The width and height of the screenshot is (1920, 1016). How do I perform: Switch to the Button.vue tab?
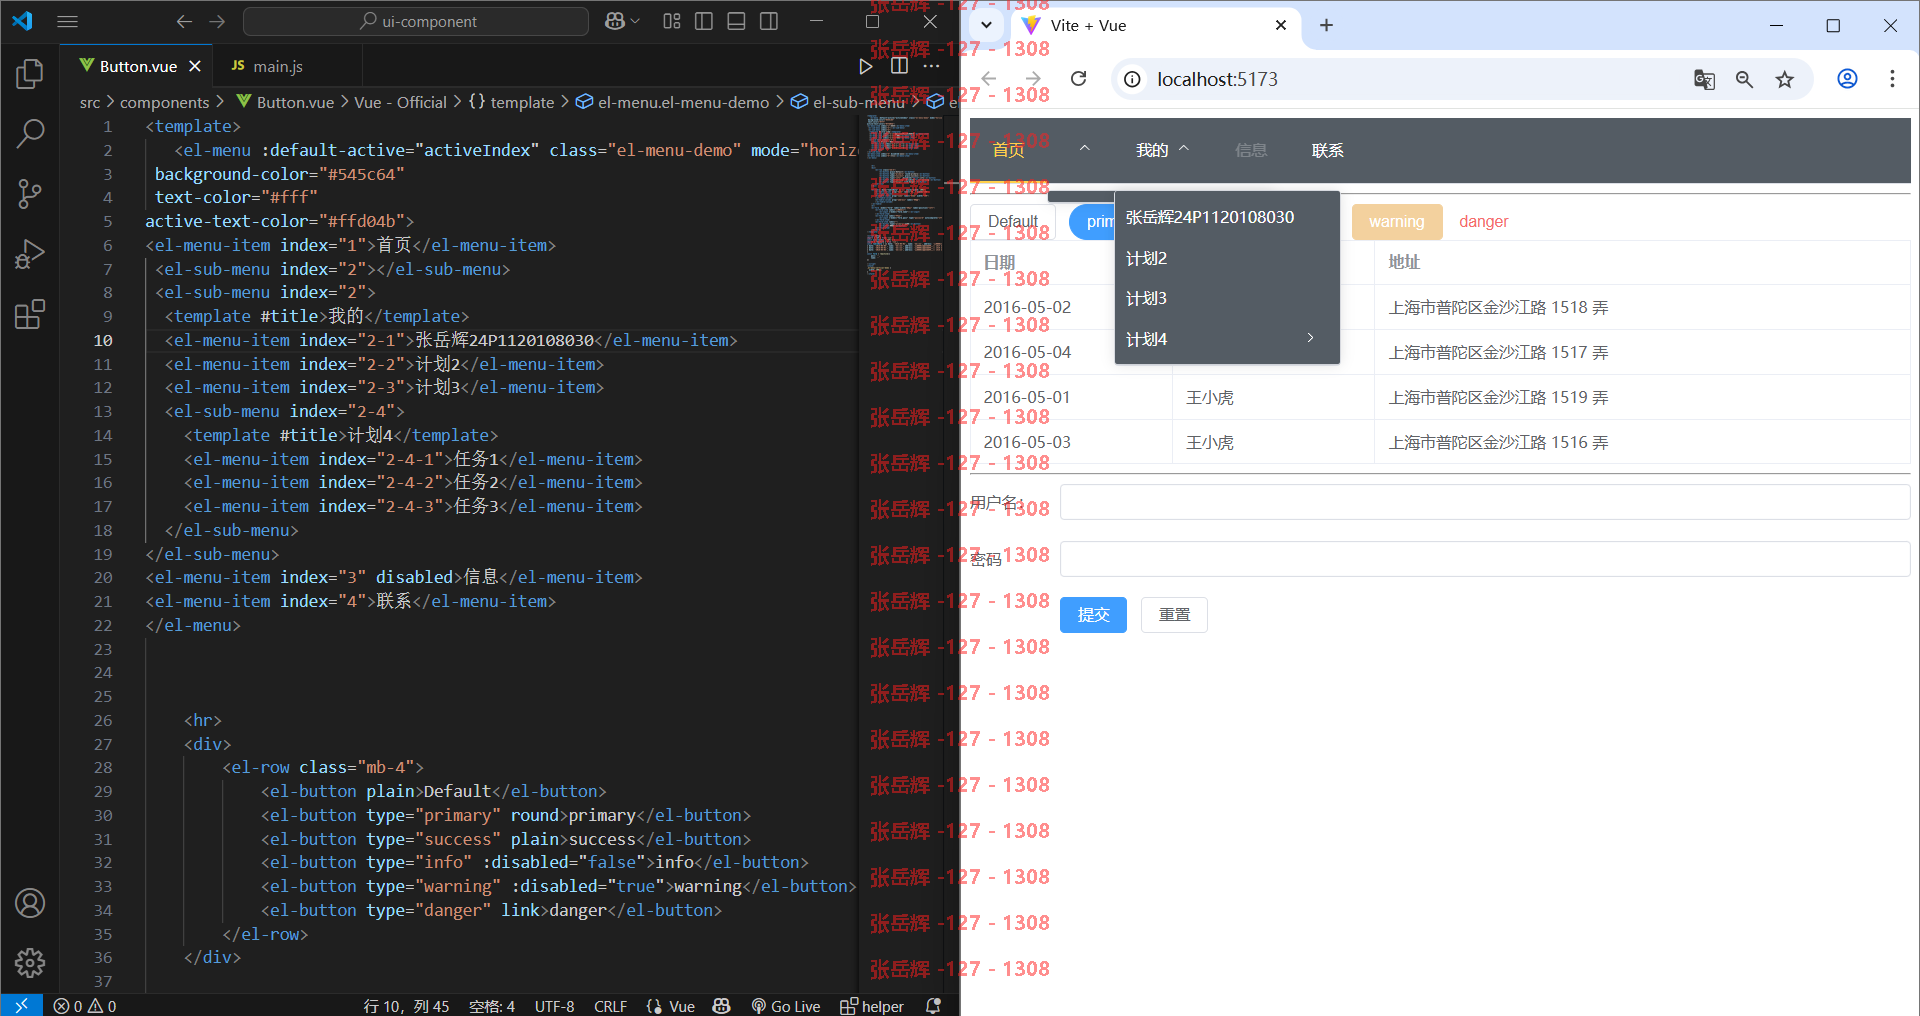(x=139, y=66)
